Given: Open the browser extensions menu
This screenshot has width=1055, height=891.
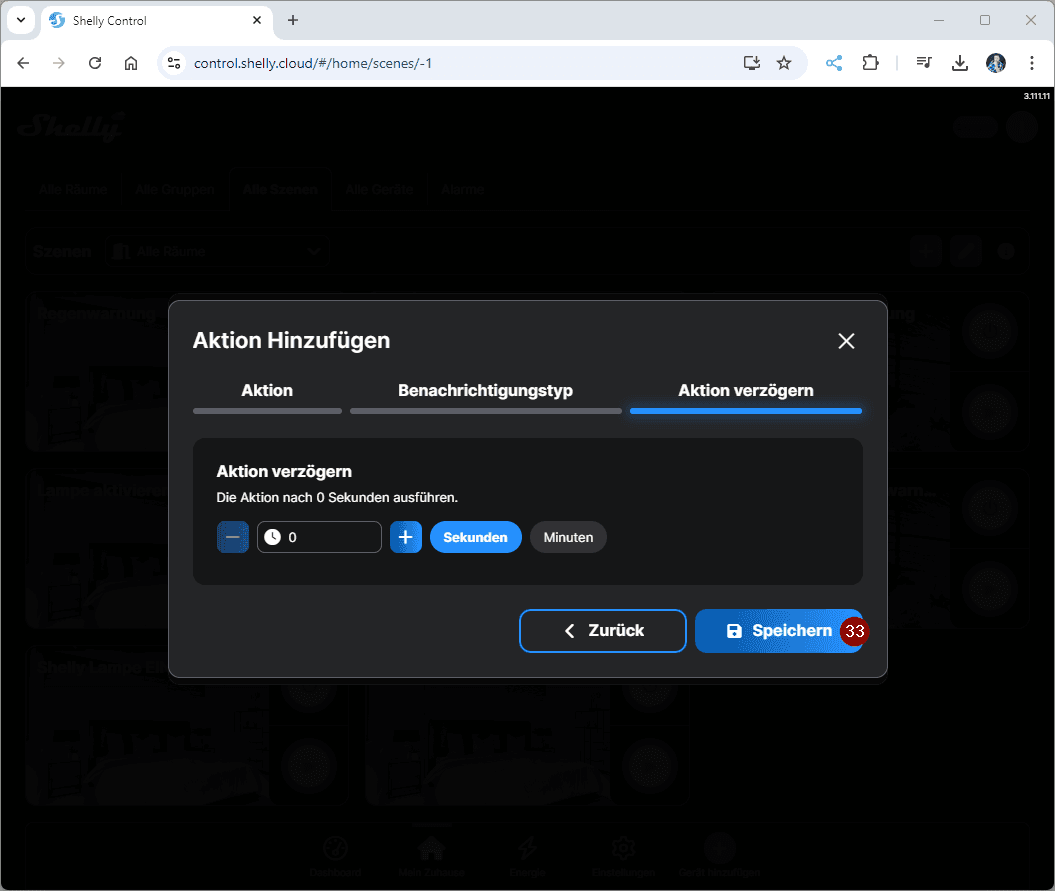Looking at the screenshot, I should click(x=870, y=63).
